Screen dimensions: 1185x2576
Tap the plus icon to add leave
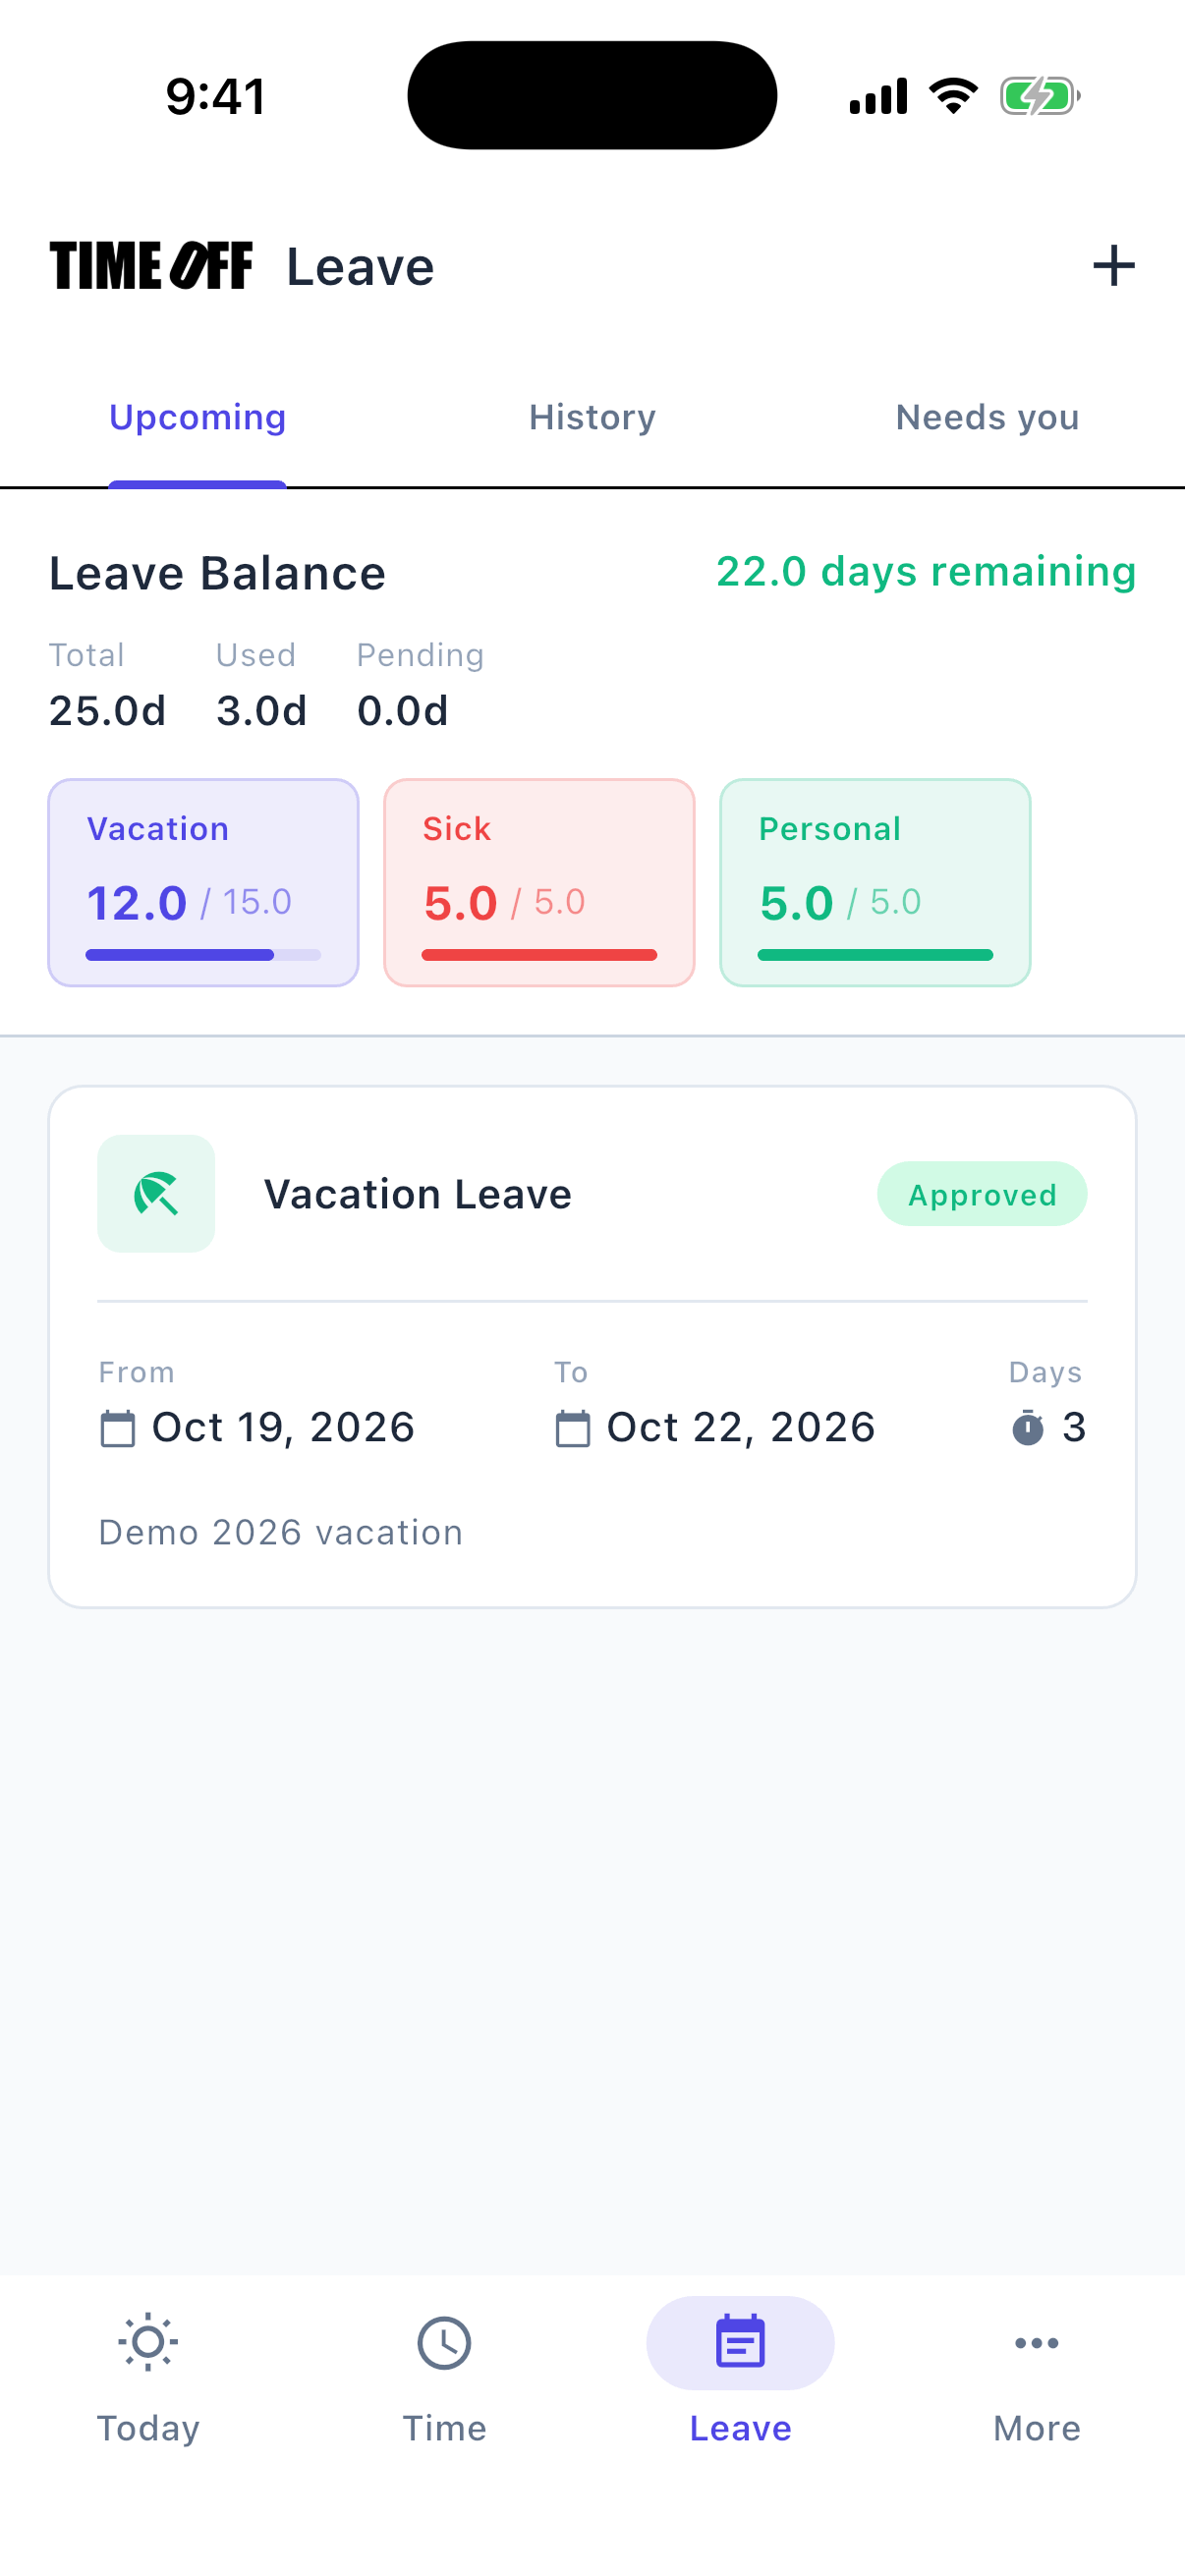[x=1113, y=266]
